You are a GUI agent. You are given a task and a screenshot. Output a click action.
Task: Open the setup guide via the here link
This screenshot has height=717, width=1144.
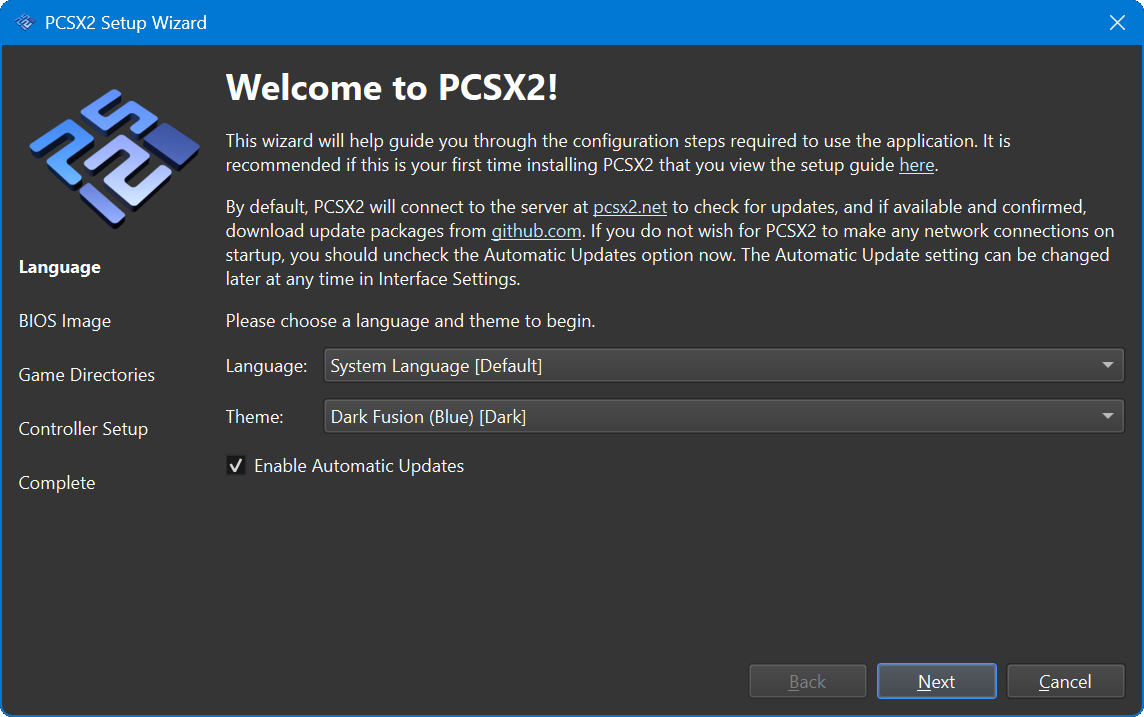pyautogui.click(x=916, y=165)
